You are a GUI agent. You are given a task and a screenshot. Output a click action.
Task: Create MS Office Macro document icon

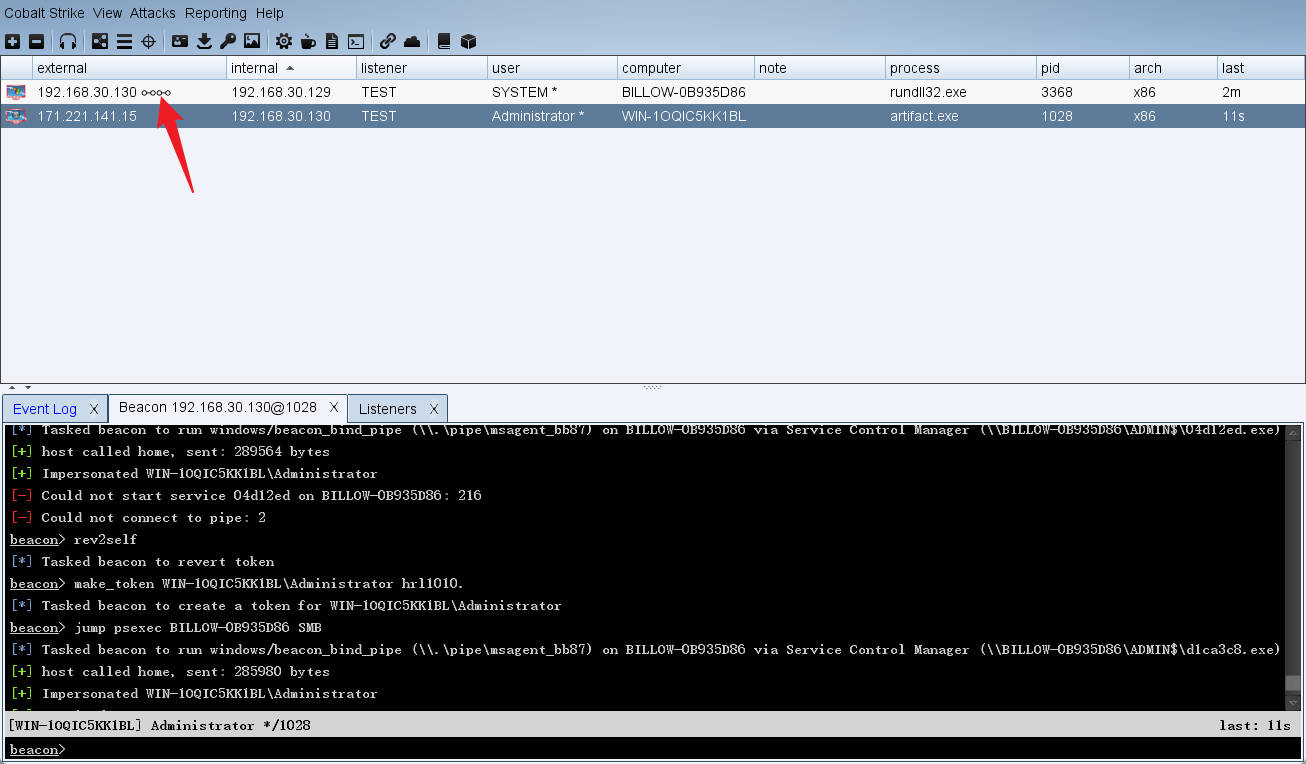332,41
